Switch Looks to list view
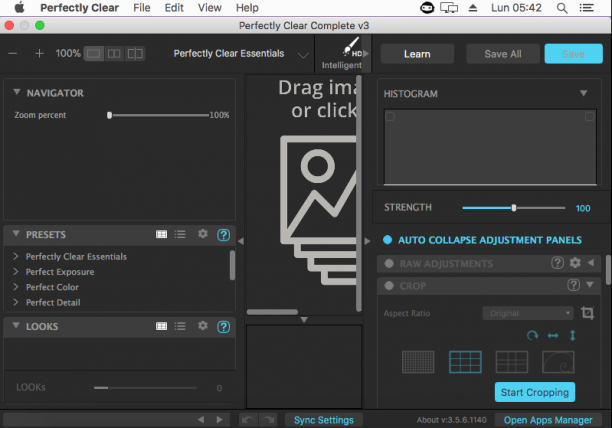This screenshot has width=612, height=428. [x=180, y=326]
